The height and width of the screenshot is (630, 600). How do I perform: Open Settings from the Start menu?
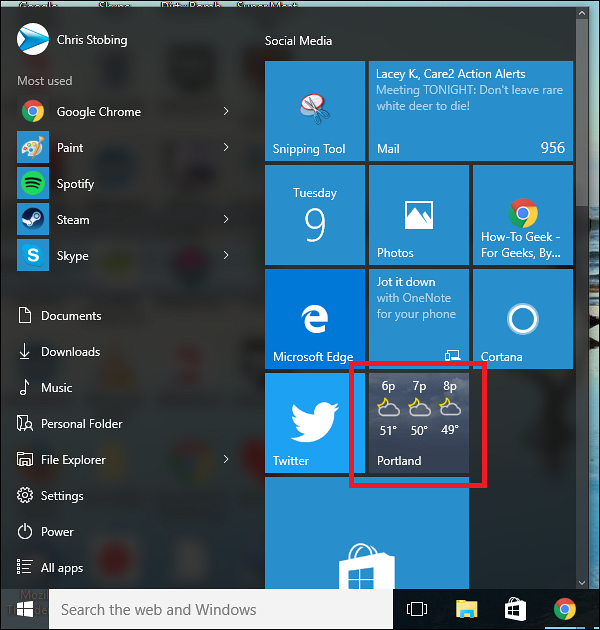tap(62, 496)
